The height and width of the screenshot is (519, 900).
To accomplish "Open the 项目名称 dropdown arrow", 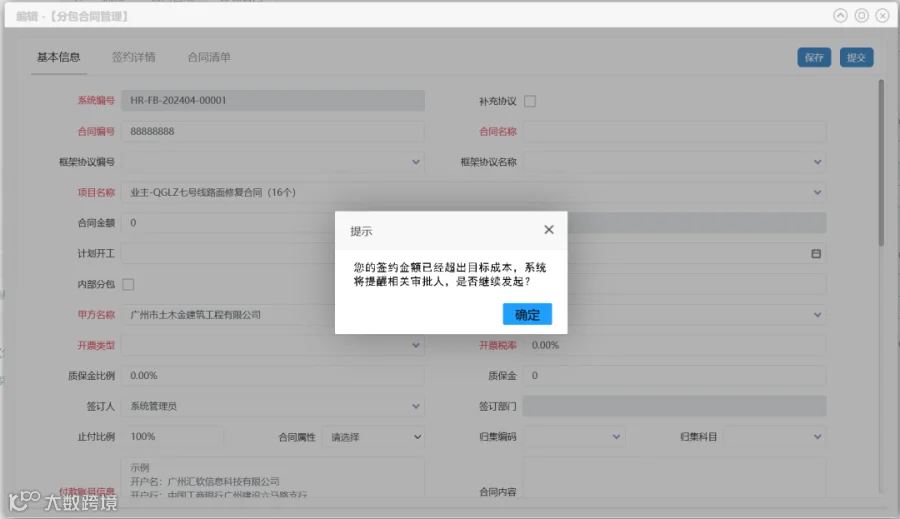I will 817,192.
